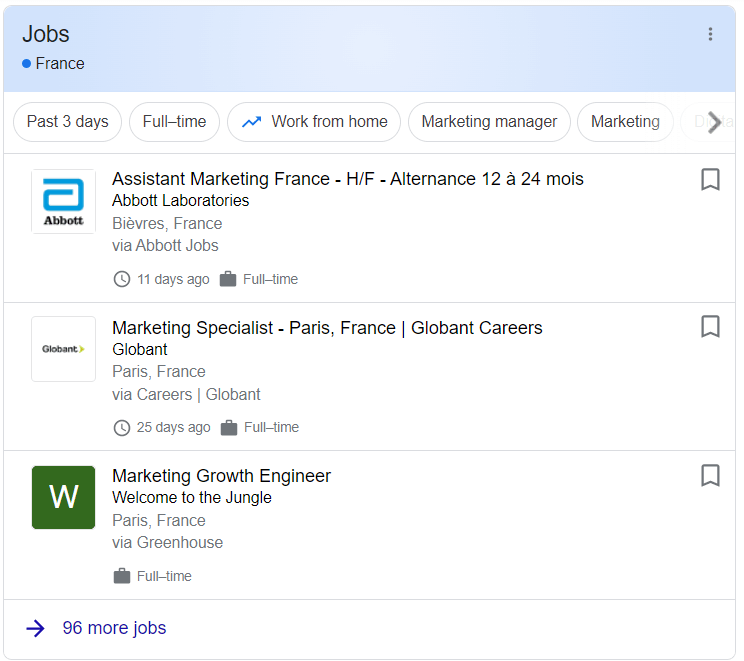Open the three-dot options menu in Jobs header

click(x=710, y=34)
